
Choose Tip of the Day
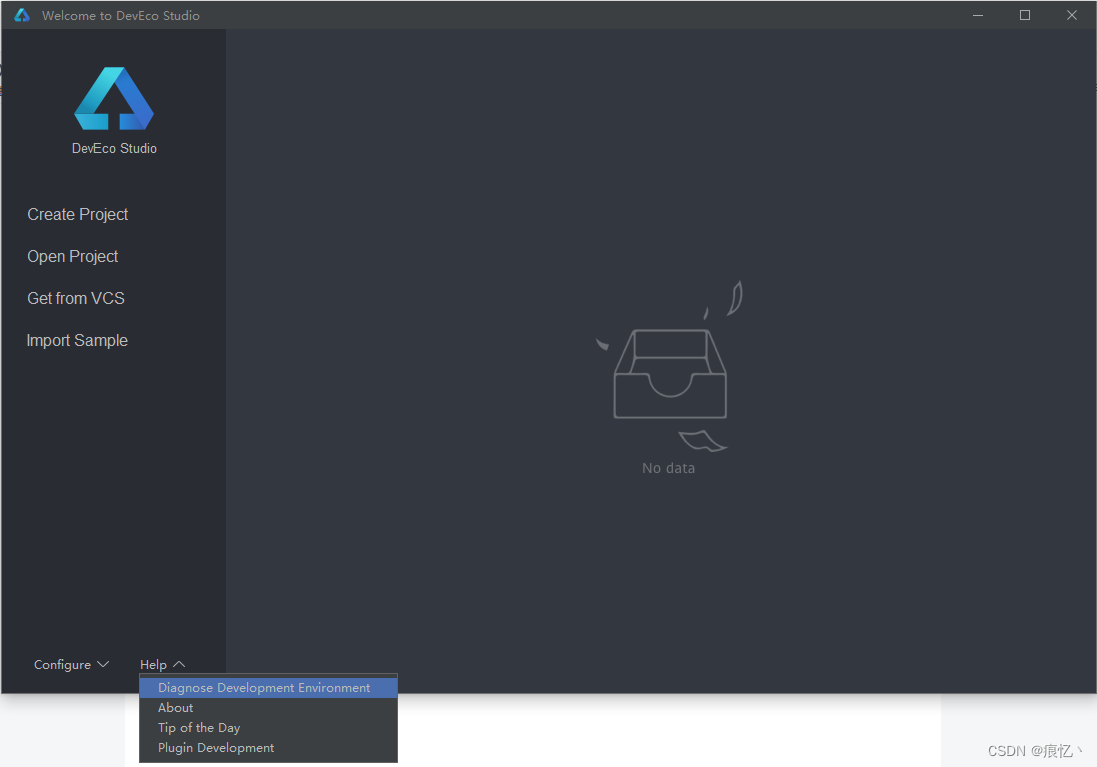click(269, 728)
